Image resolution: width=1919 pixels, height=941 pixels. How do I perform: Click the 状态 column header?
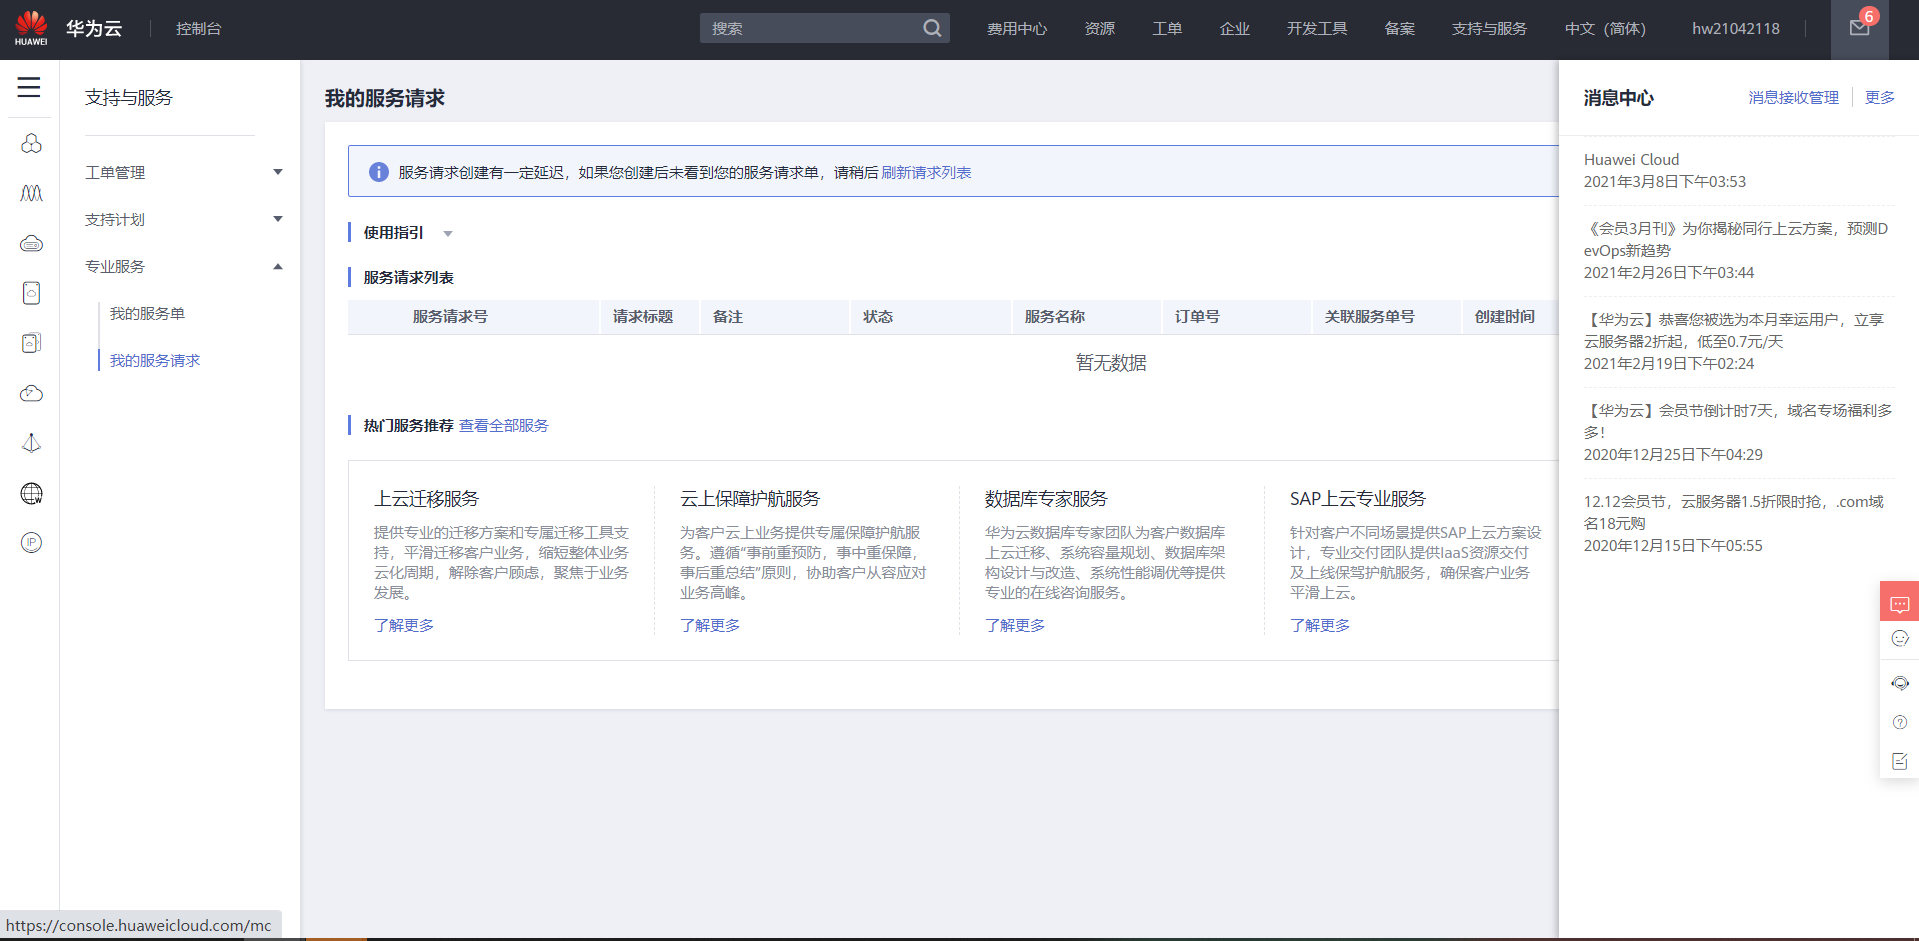[x=878, y=316]
